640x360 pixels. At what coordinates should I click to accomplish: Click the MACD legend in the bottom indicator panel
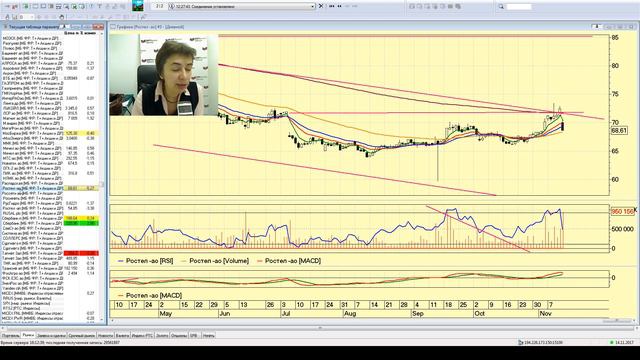click(x=150, y=295)
